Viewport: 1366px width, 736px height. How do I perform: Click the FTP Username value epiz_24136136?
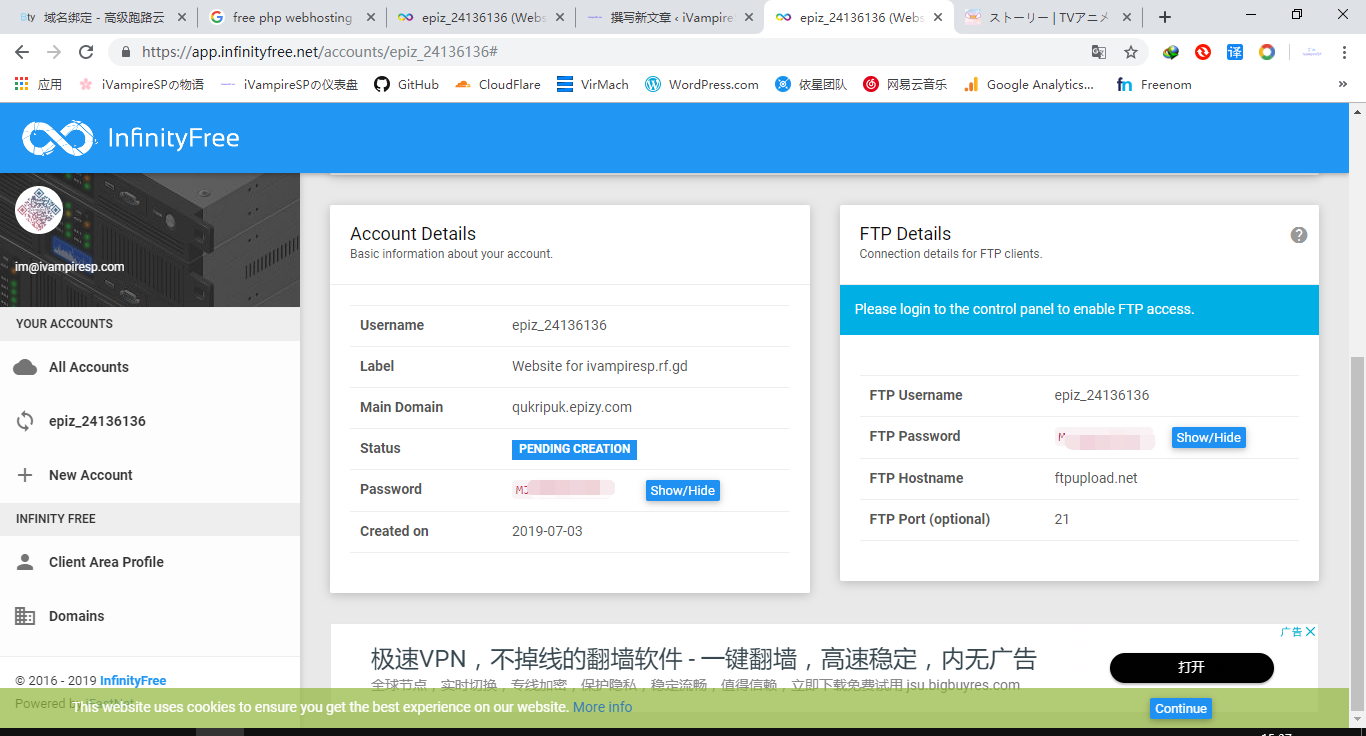coord(1102,395)
